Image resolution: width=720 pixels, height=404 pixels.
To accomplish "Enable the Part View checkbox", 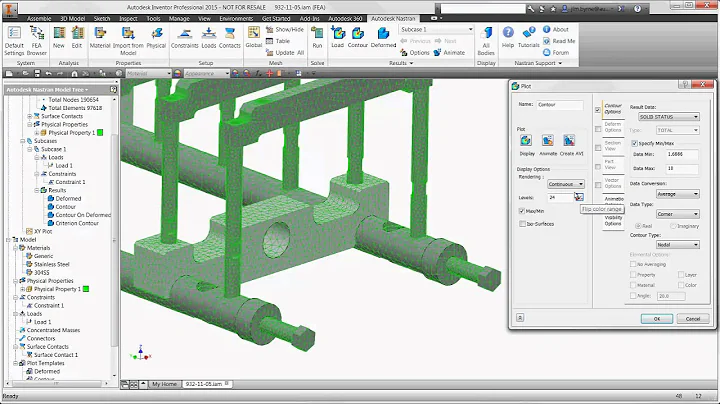I will click(598, 167).
